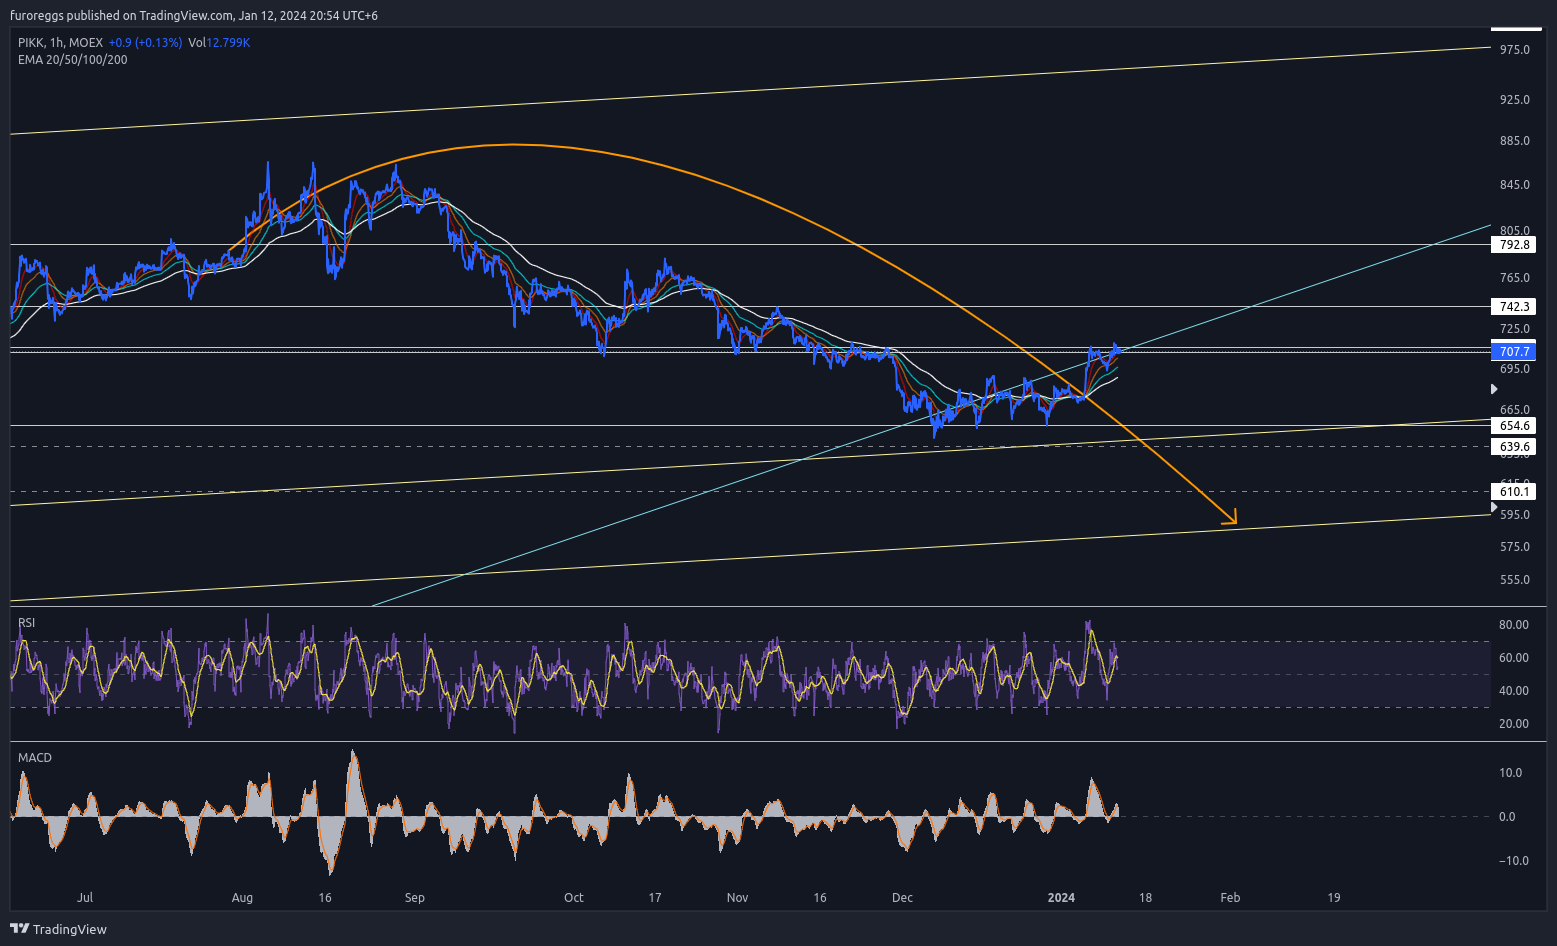
Task: Click the small arrow marker beside 695.0
Action: [x=1495, y=388]
